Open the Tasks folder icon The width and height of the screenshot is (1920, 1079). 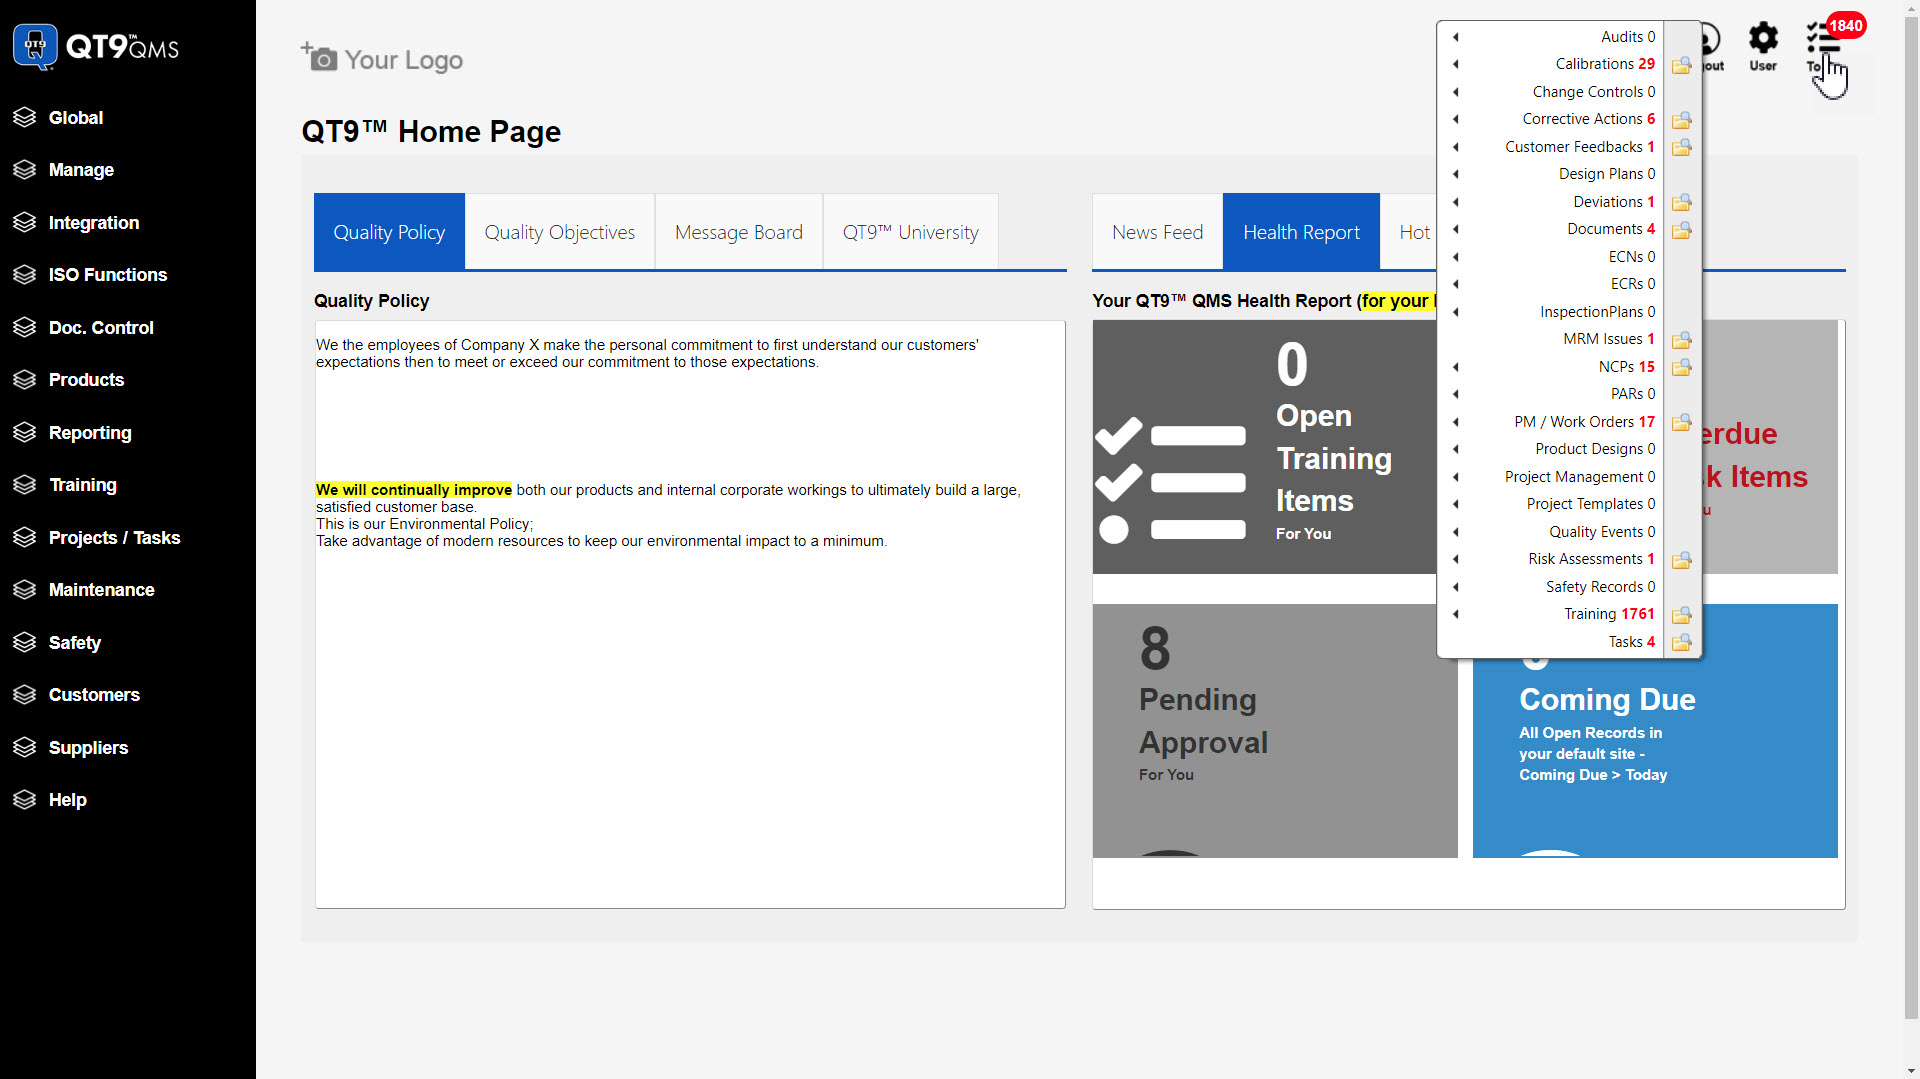point(1682,642)
